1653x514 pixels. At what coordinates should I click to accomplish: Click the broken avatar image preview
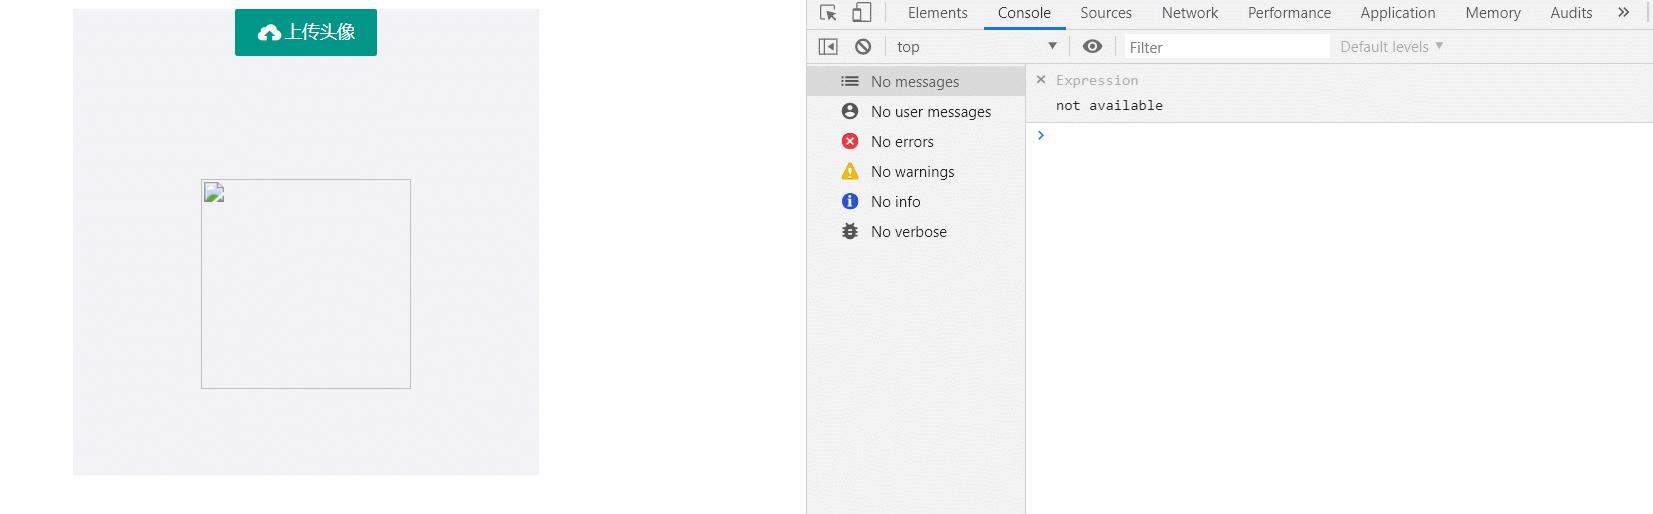[x=306, y=284]
